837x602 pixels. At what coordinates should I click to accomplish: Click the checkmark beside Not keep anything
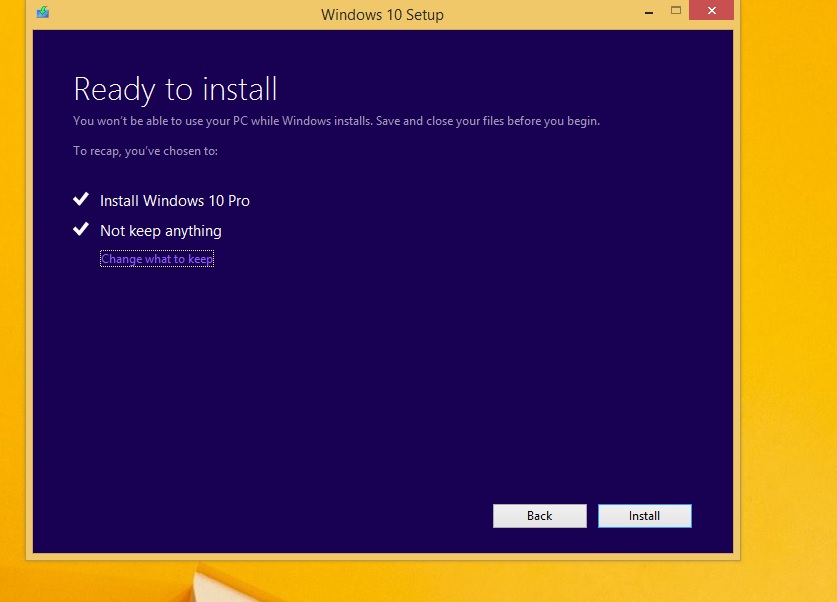pyautogui.click(x=81, y=229)
